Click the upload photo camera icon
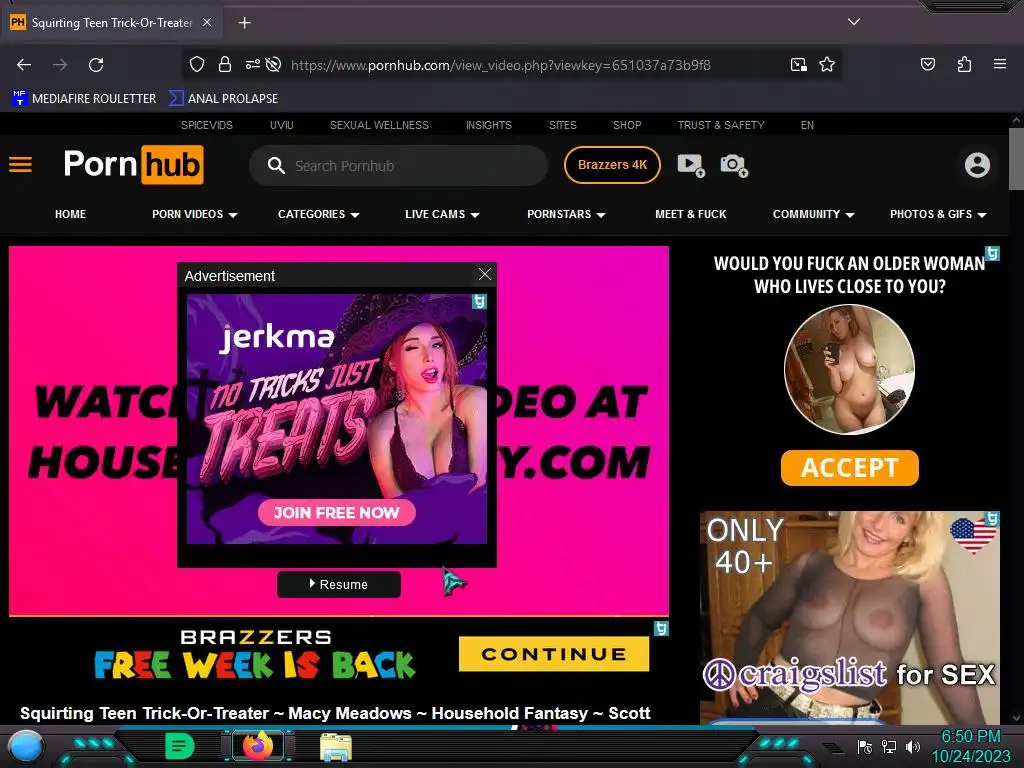Image resolution: width=1024 pixels, height=768 pixels. 734,165
